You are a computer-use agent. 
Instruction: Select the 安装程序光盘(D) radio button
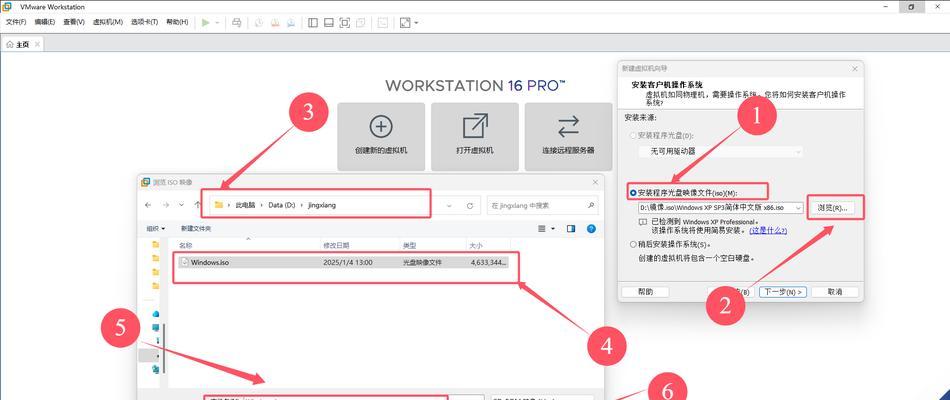[634, 135]
